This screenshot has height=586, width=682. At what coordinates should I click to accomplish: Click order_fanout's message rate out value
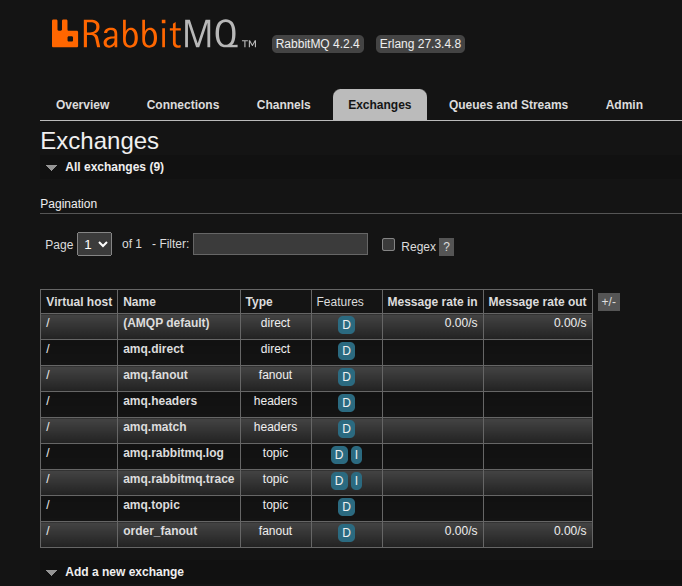[x=570, y=531]
